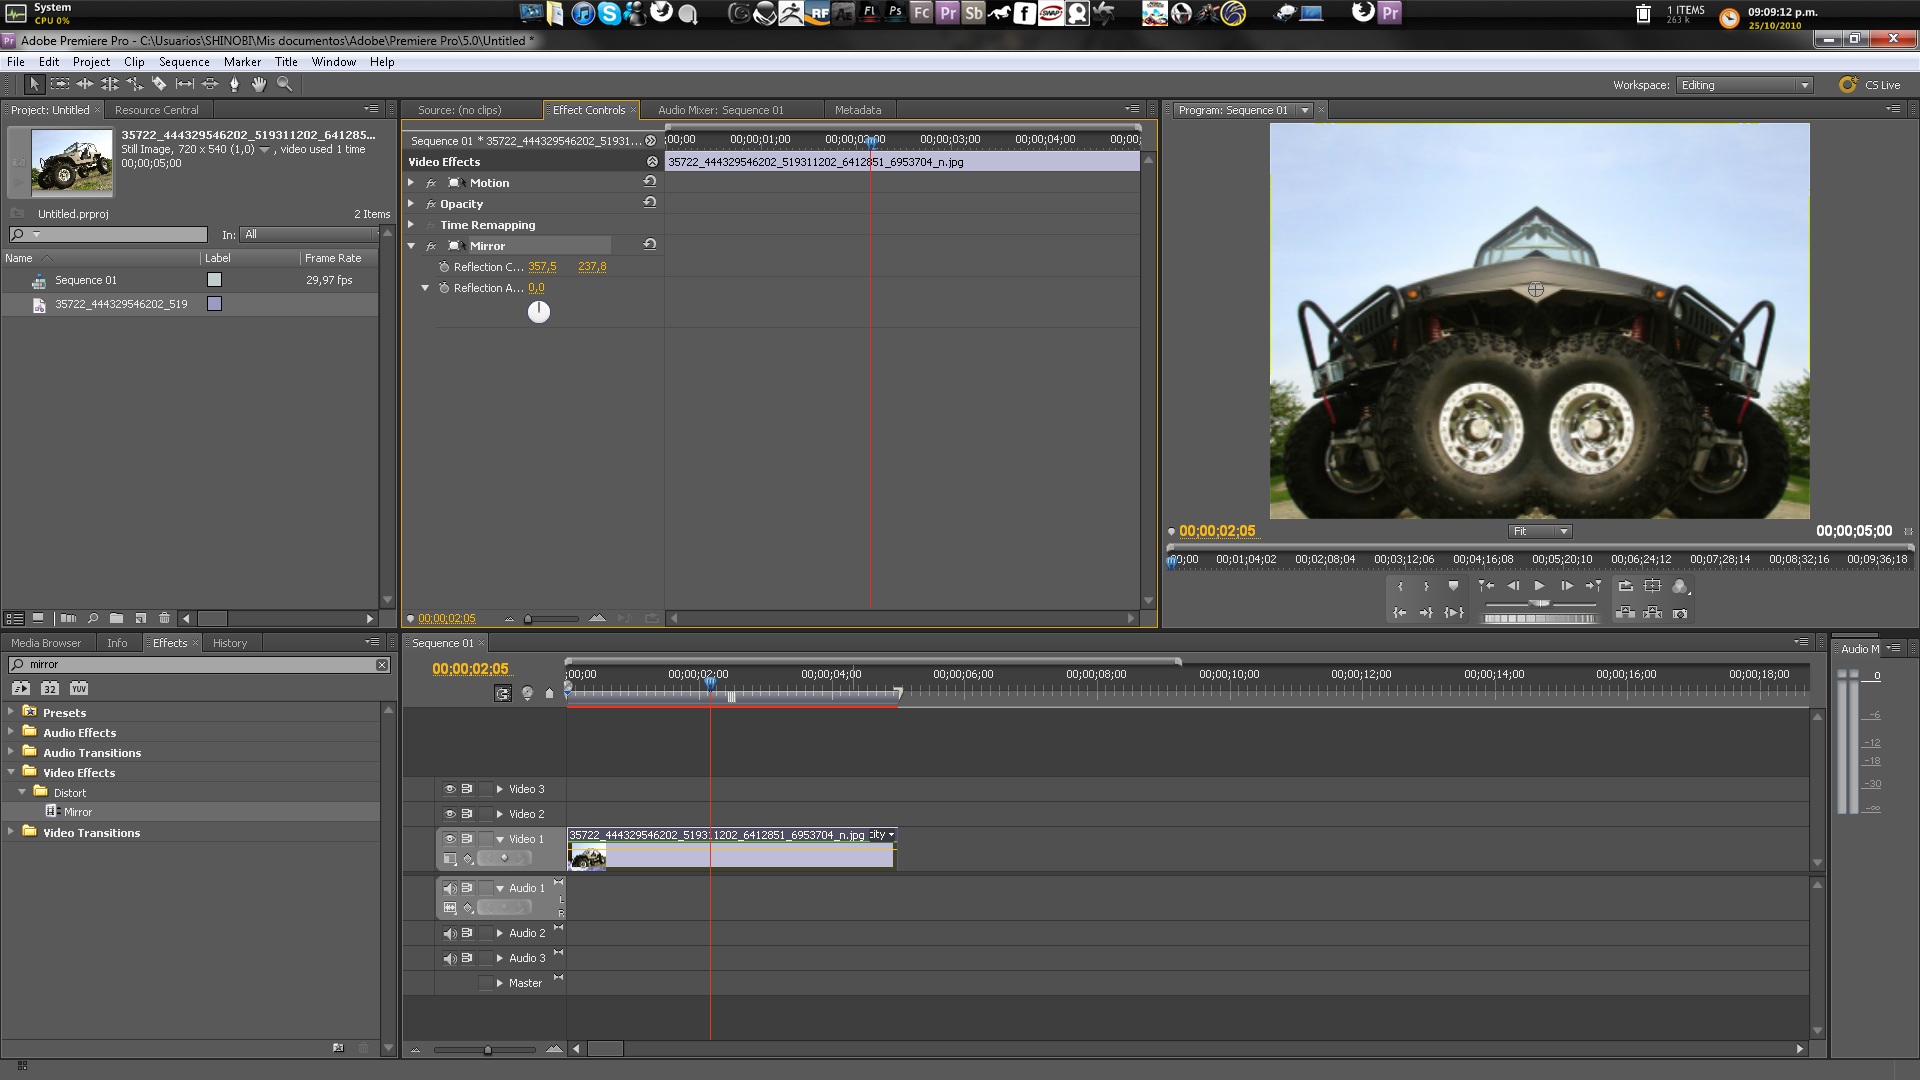Mute Audio 2 track speaker toggle
1920x1080 pixels.
coord(450,933)
